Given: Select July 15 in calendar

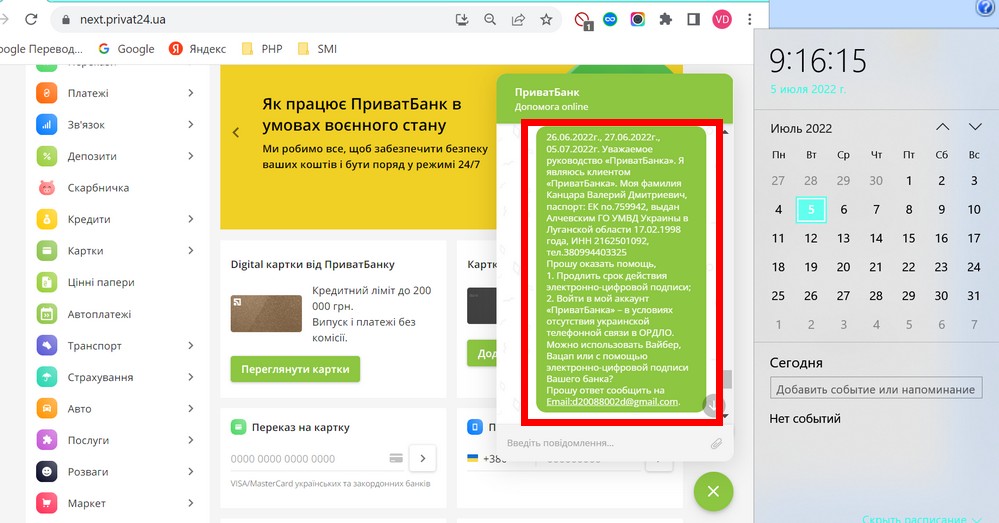Looking at the screenshot, I should [x=909, y=238].
